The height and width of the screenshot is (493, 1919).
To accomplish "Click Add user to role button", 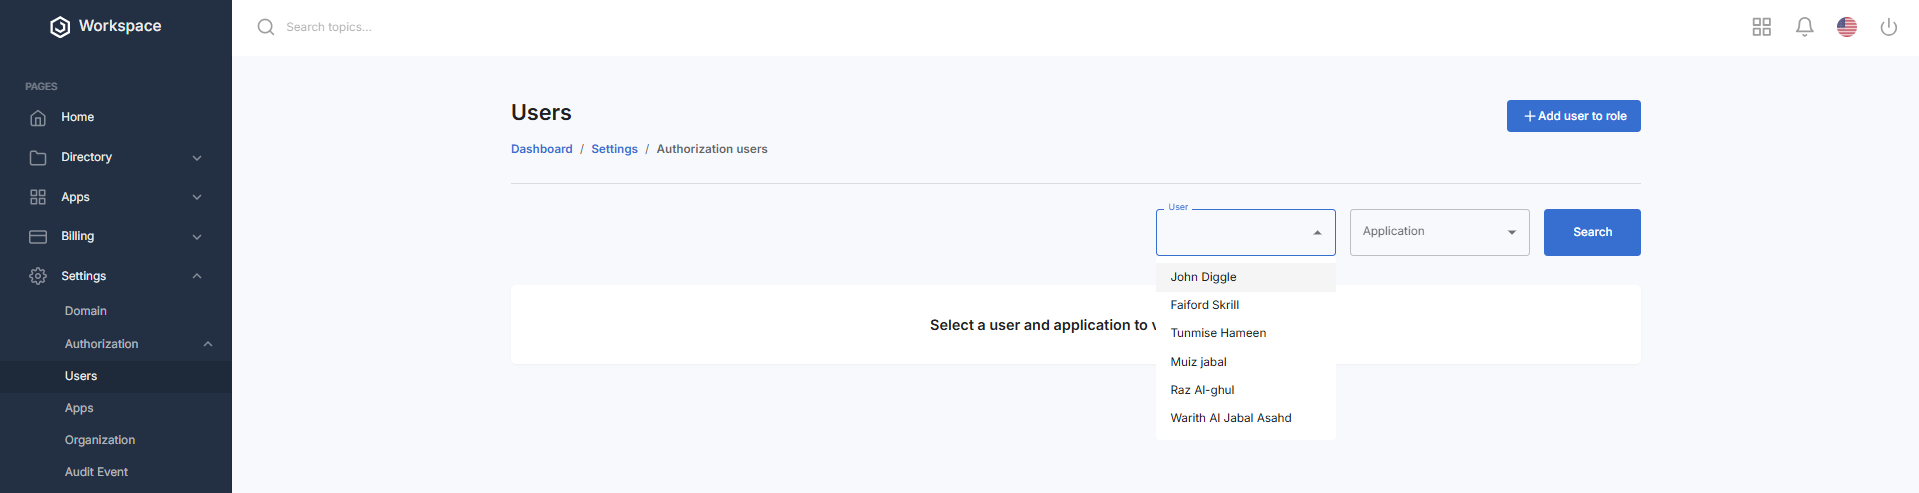I will coord(1573,116).
